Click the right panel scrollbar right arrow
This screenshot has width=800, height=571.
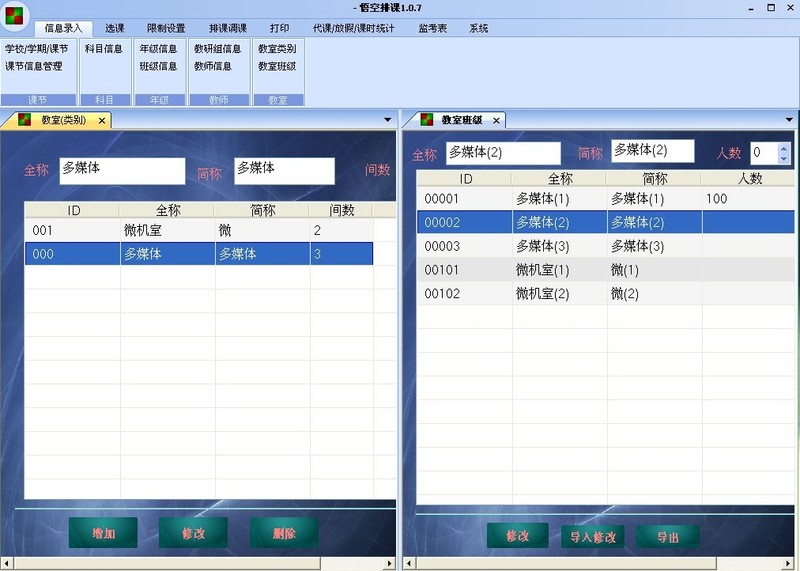pyautogui.click(x=790, y=564)
